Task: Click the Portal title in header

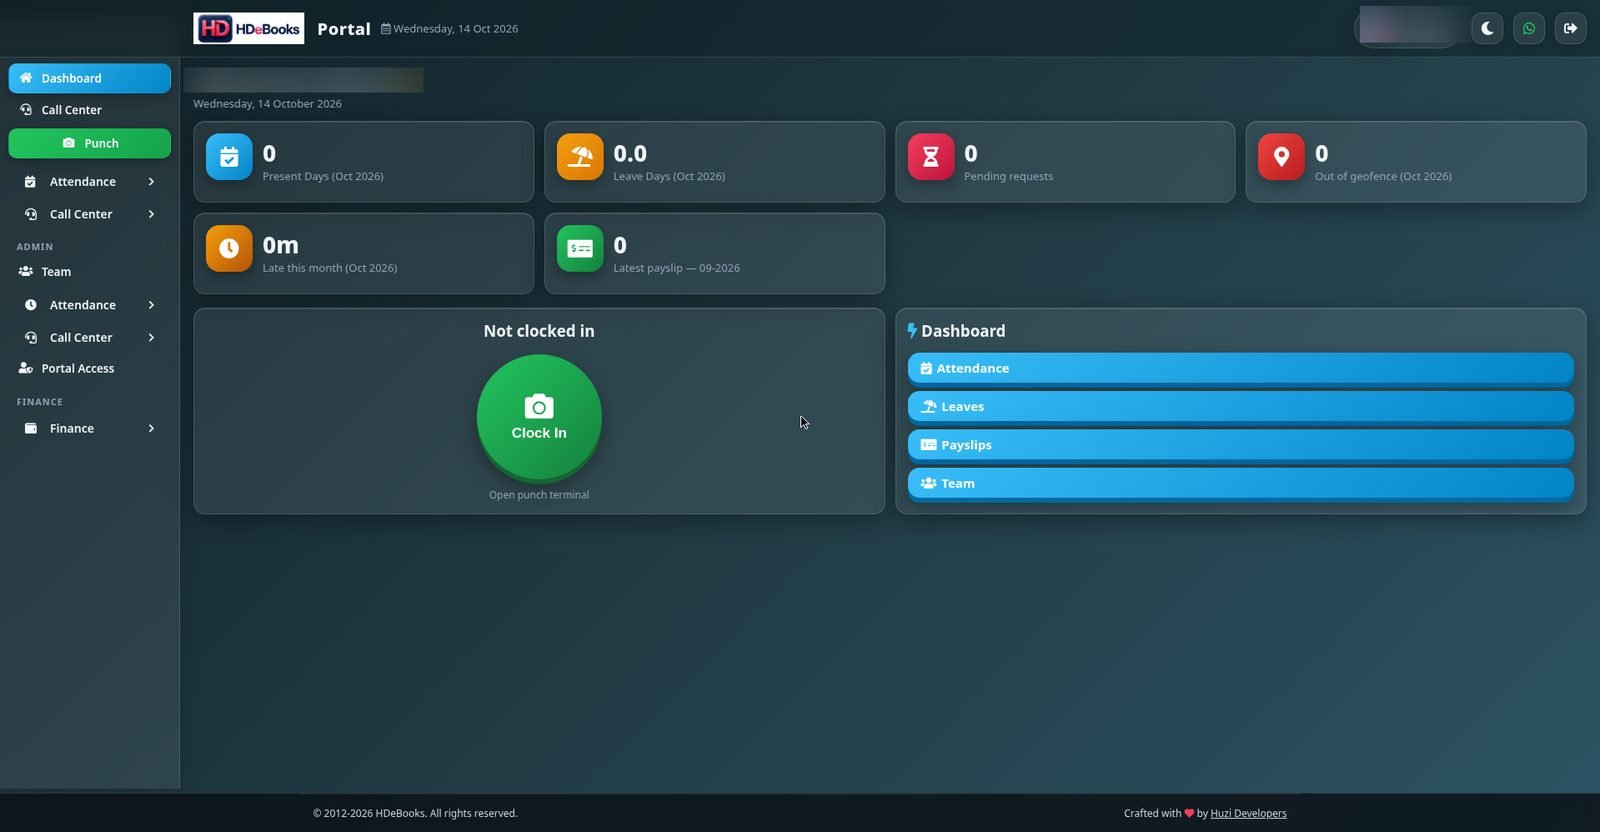Action: pyautogui.click(x=344, y=29)
